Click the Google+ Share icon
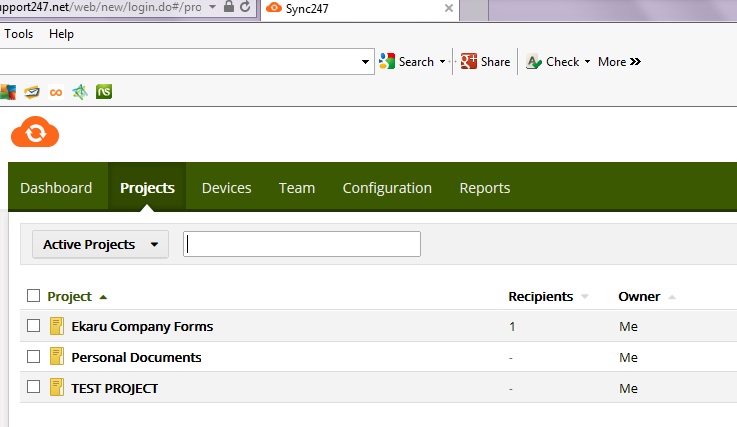The image size is (737, 427). coord(469,61)
